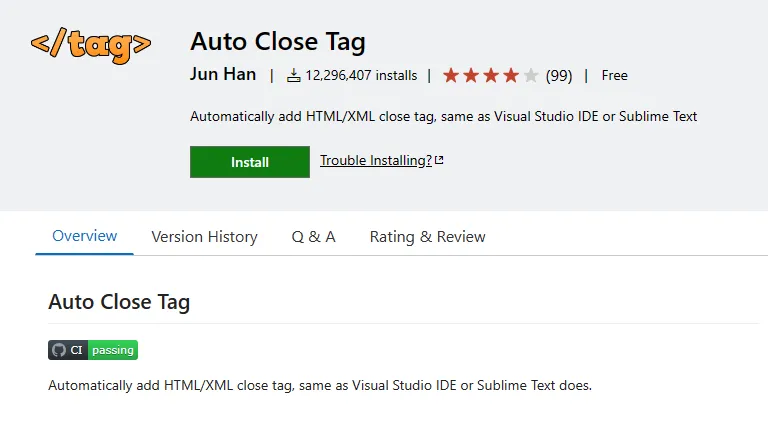Click external link icon after Trouble Installing

tap(439, 161)
